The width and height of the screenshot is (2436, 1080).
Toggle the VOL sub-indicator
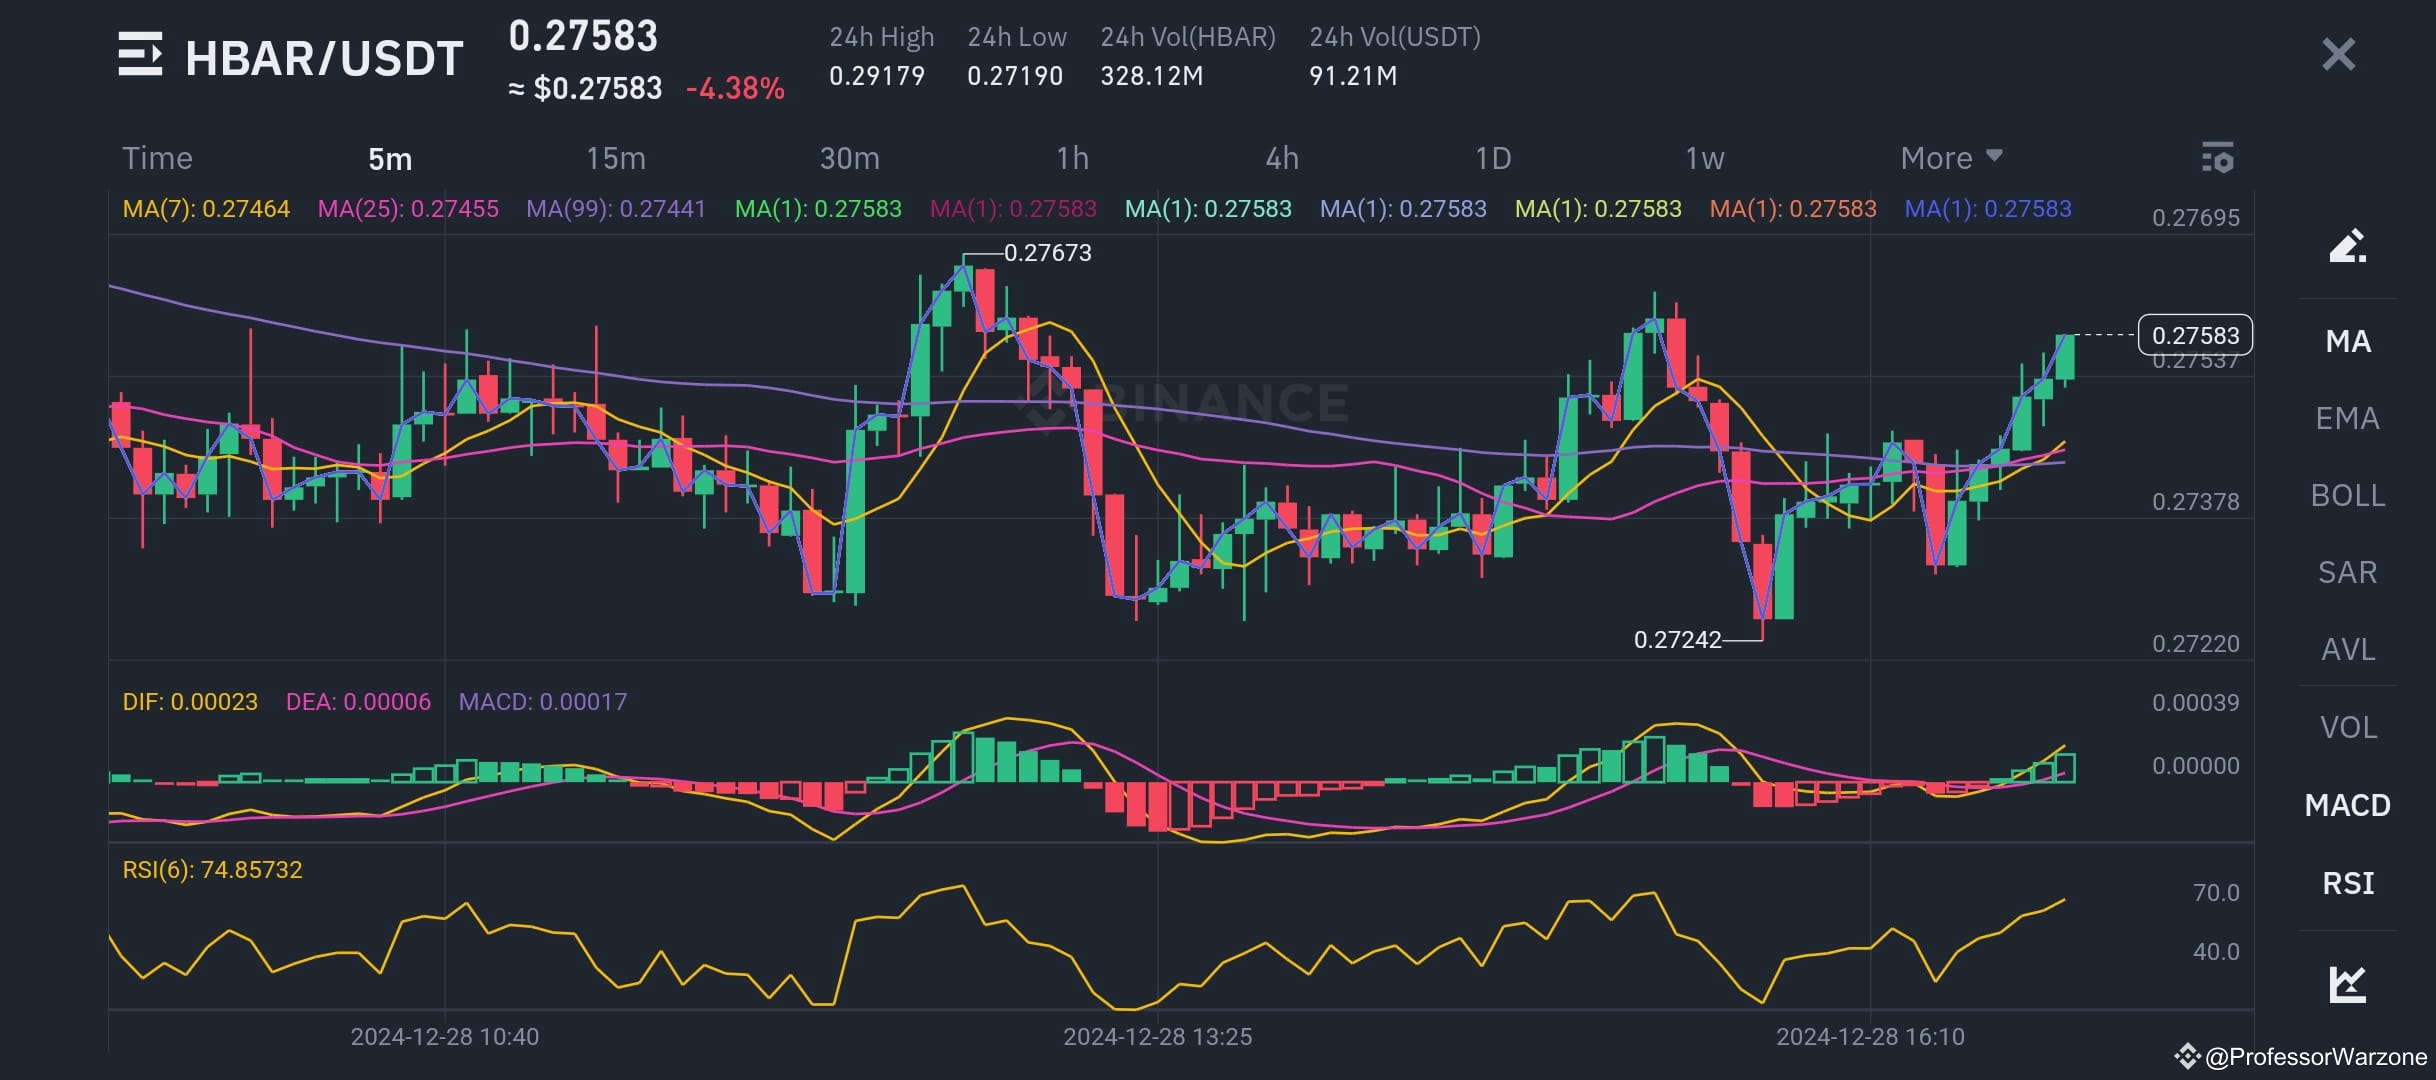2347,727
